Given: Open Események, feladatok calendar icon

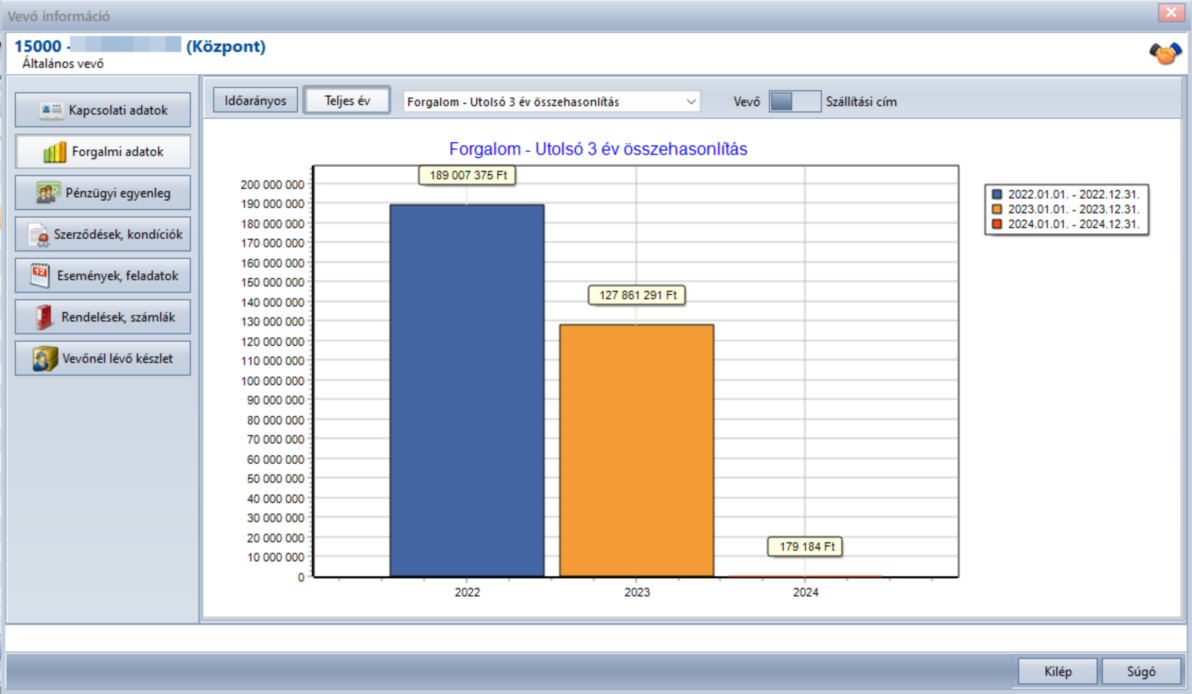Looking at the screenshot, I should tap(40, 275).
